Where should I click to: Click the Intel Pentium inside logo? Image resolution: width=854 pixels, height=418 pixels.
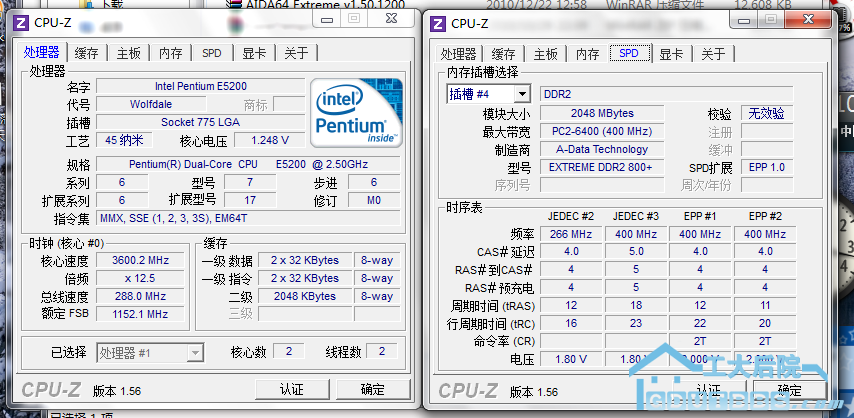coord(356,111)
